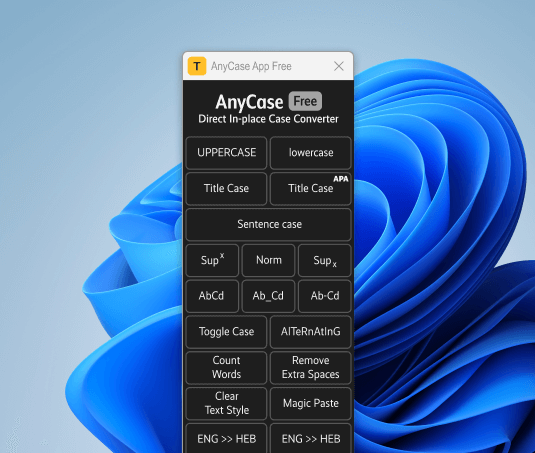Apply lowercase conversion
This screenshot has height=453, width=535.
[310, 153]
